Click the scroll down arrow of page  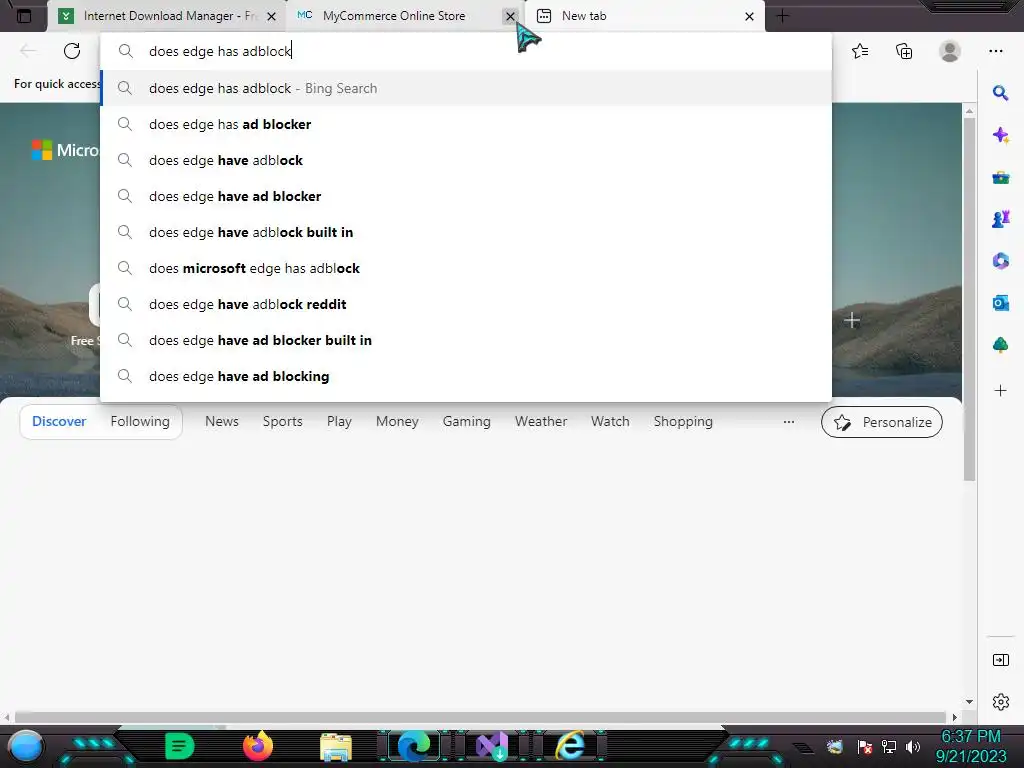(x=969, y=701)
